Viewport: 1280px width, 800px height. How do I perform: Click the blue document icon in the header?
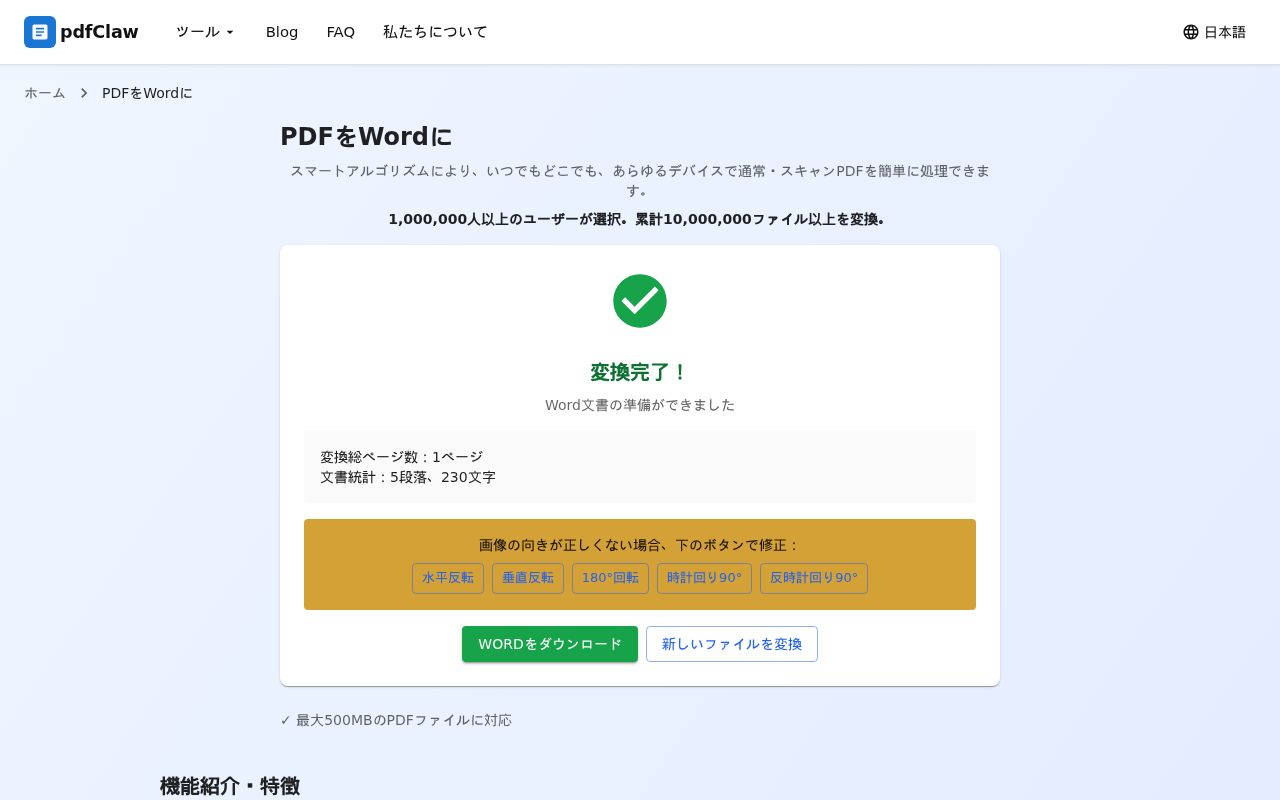point(38,32)
